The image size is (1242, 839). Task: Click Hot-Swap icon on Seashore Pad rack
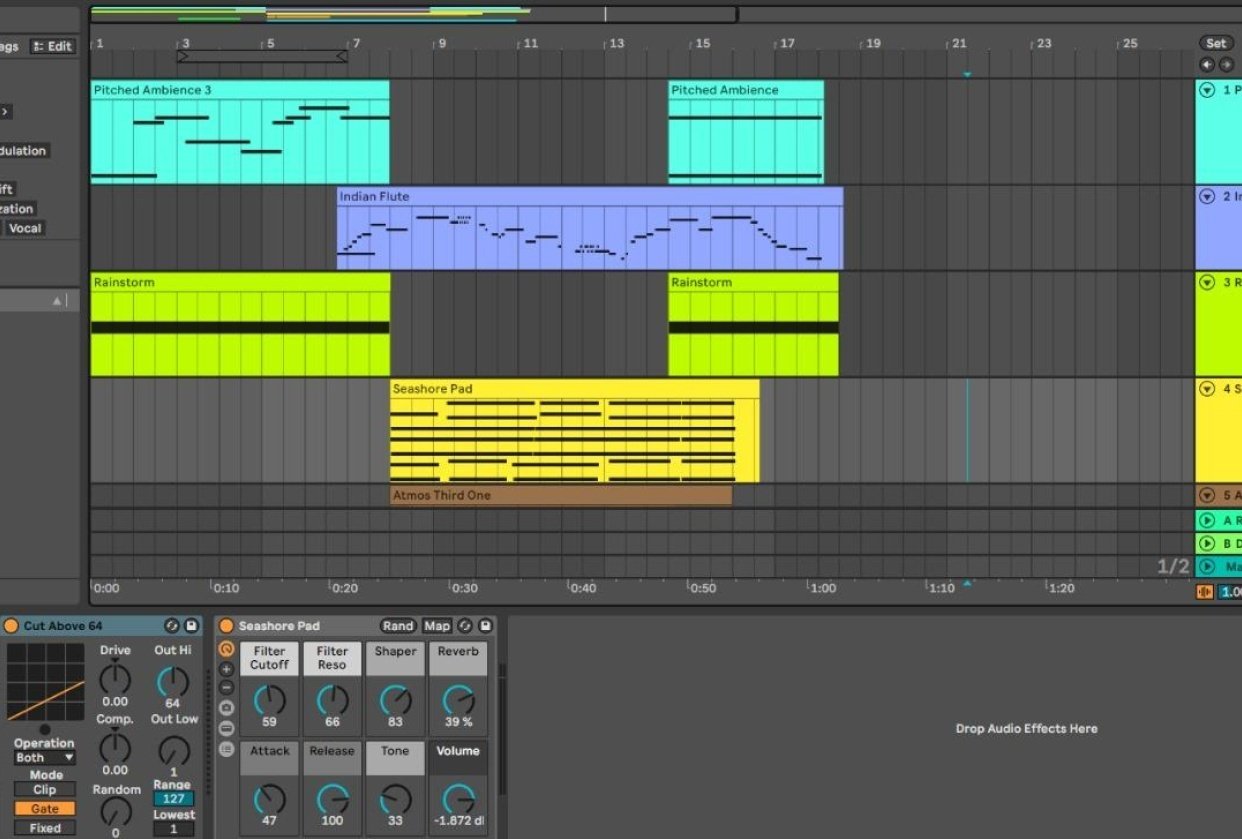coord(465,626)
